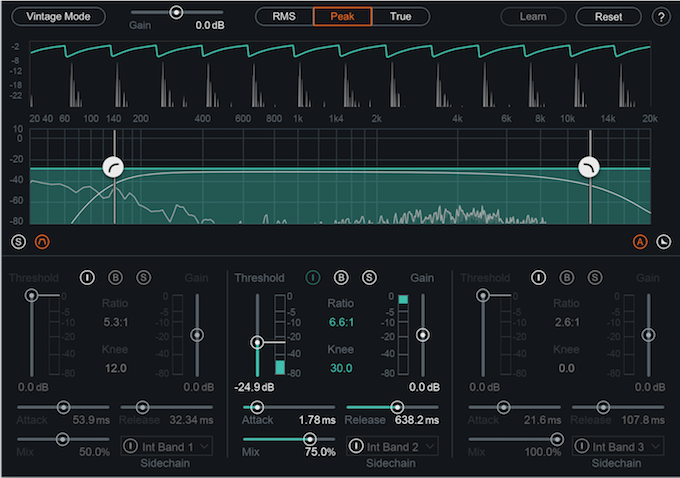The width and height of the screenshot is (680, 478).
Task: Select True detection mode
Action: [x=400, y=16]
